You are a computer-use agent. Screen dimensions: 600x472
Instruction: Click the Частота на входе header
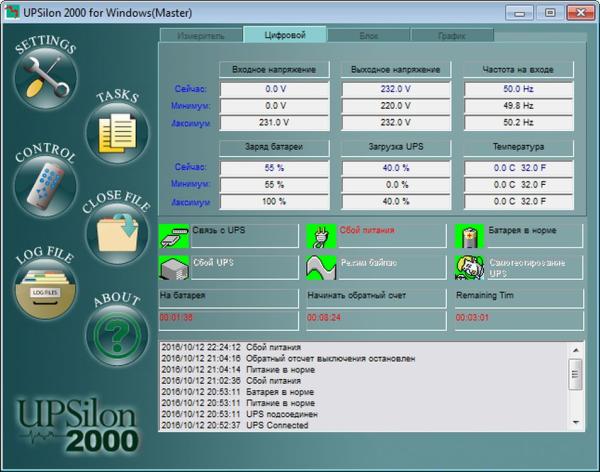coord(518,70)
